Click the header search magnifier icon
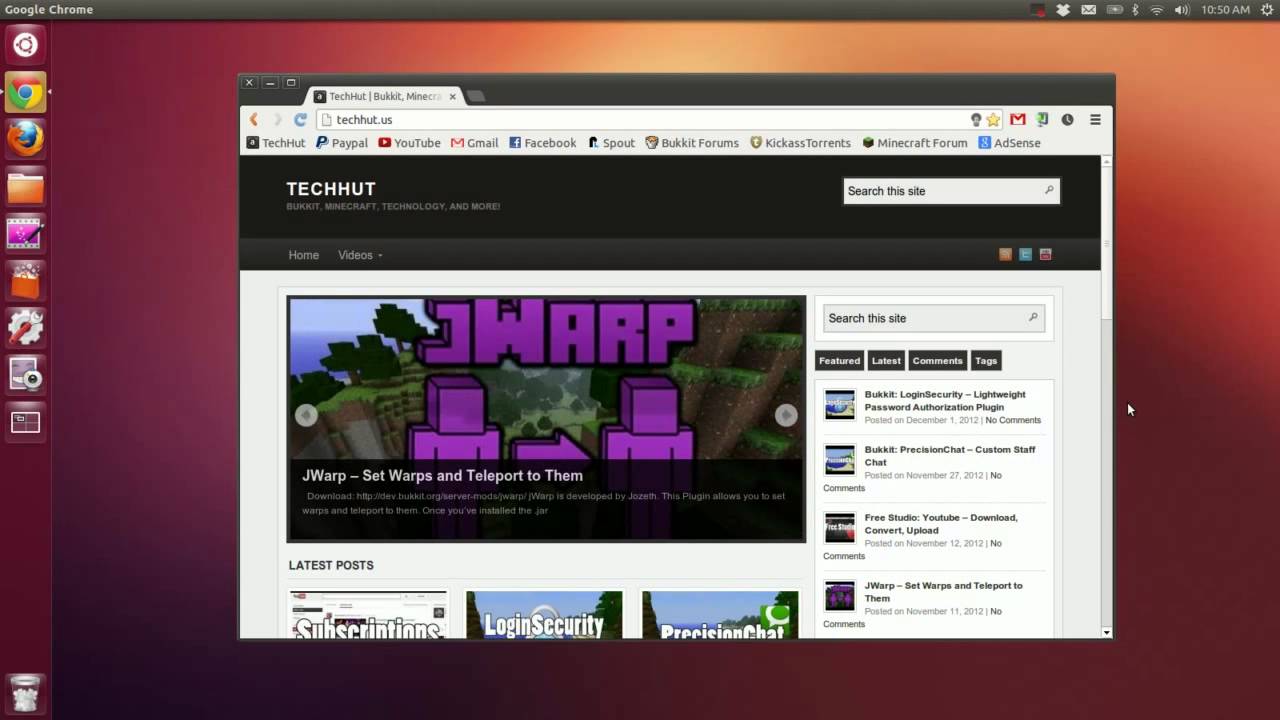Image resolution: width=1280 pixels, height=720 pixels. [x=1049, y=190]
